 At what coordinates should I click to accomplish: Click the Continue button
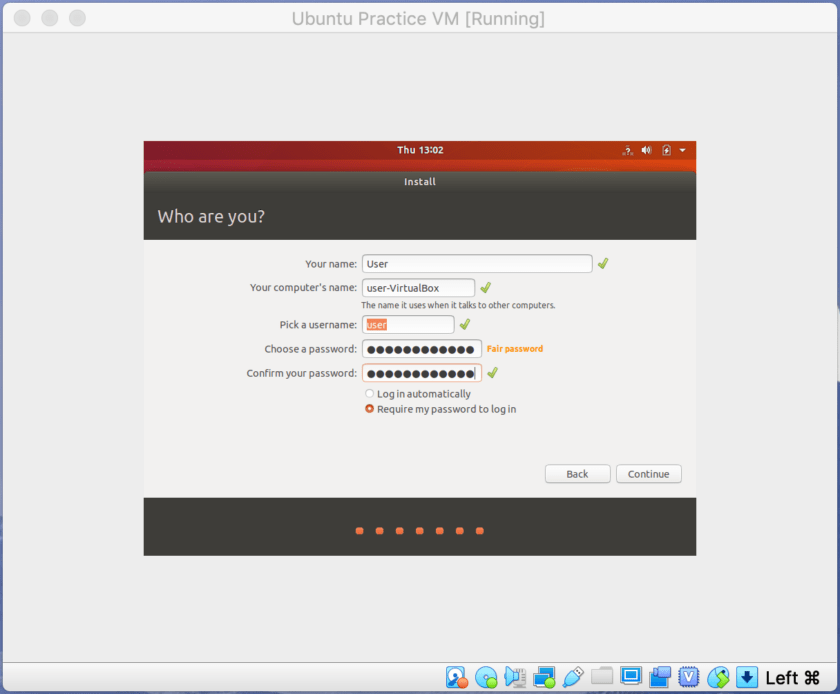click(x=649, y=474)
